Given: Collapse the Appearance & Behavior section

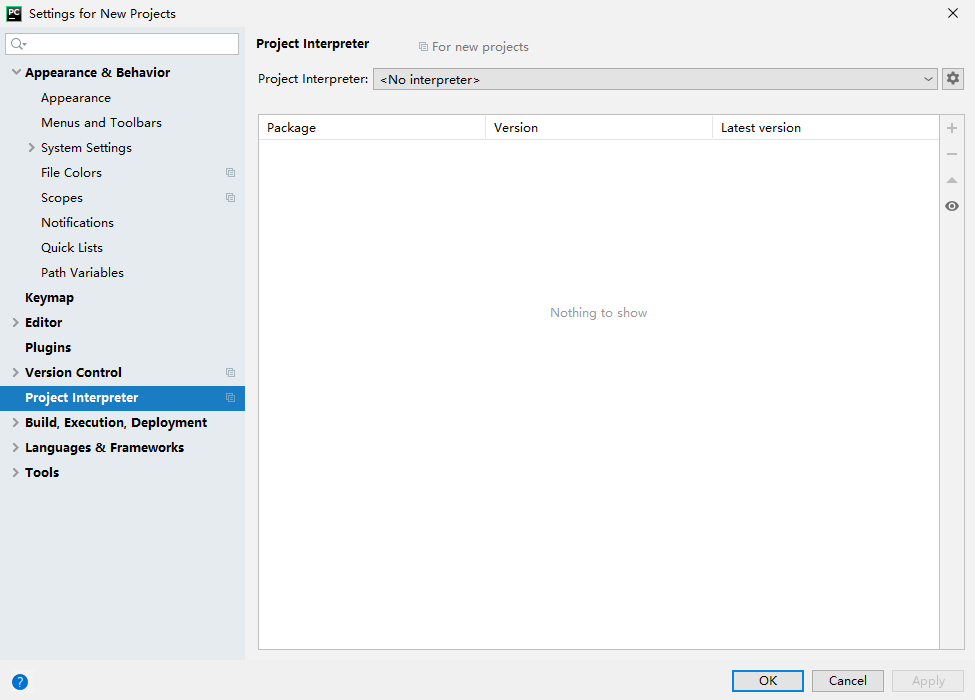Looking at the screenshot, I should pyautogui.click(x=16, y=72).
